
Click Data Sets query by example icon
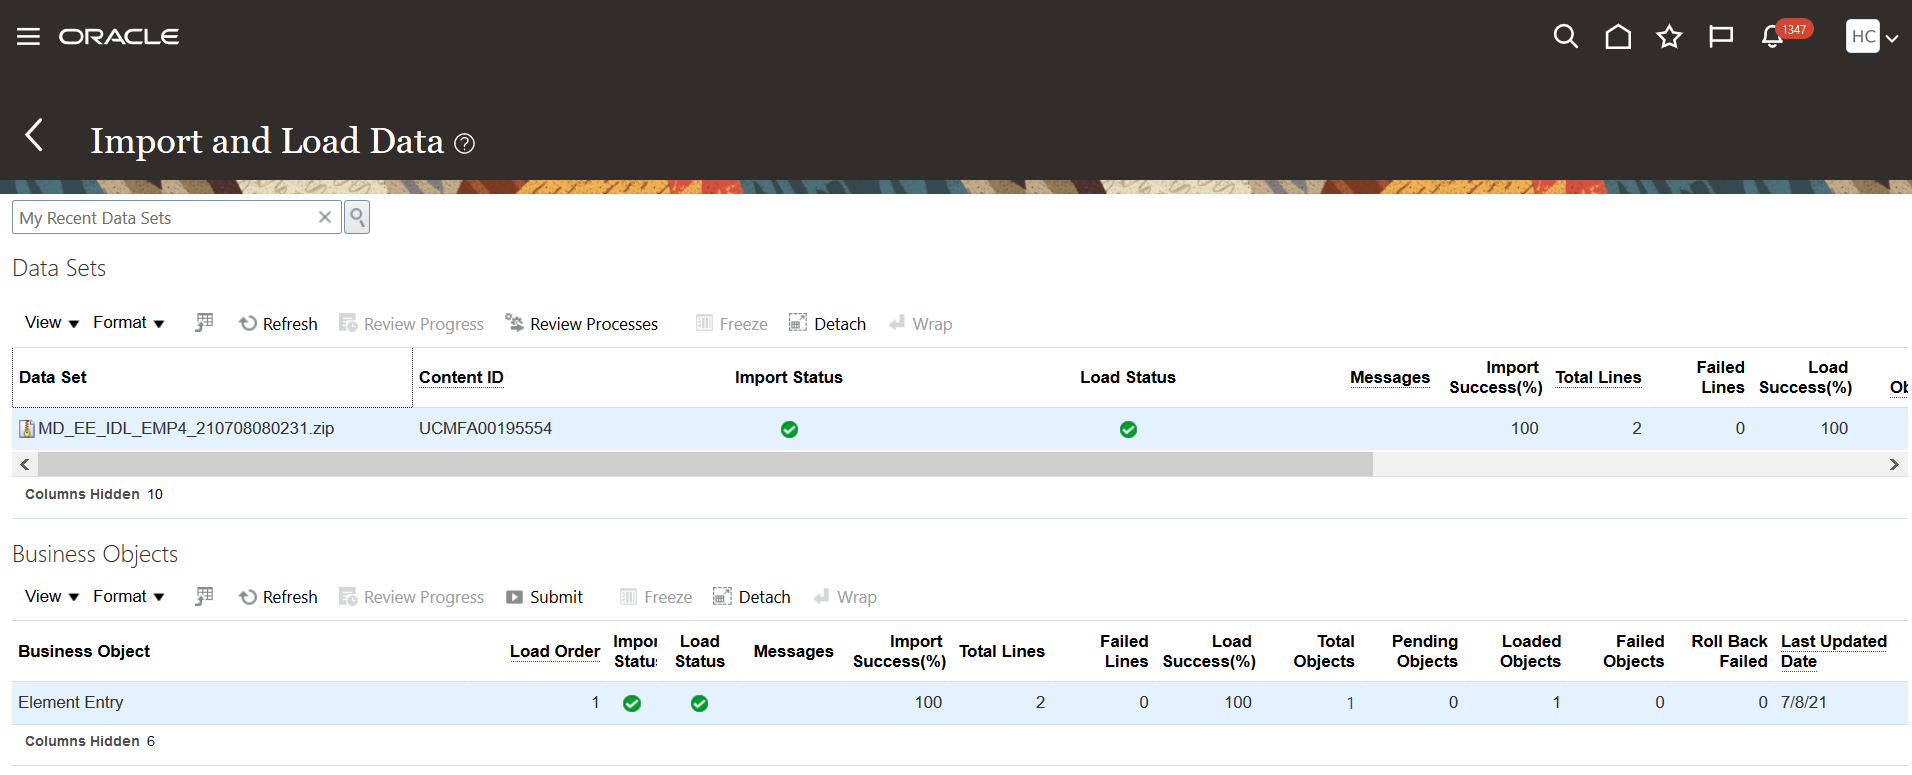point(204,322)
